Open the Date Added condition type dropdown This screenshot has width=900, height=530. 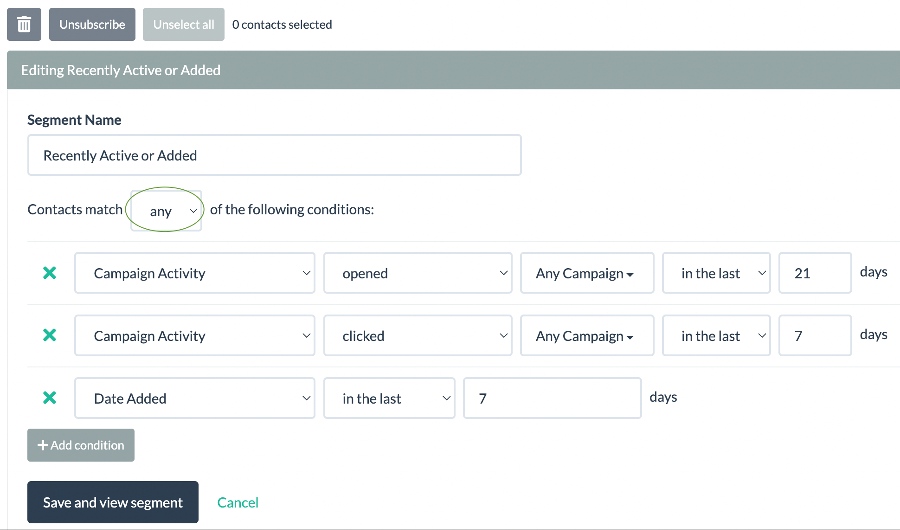[195, 398]
